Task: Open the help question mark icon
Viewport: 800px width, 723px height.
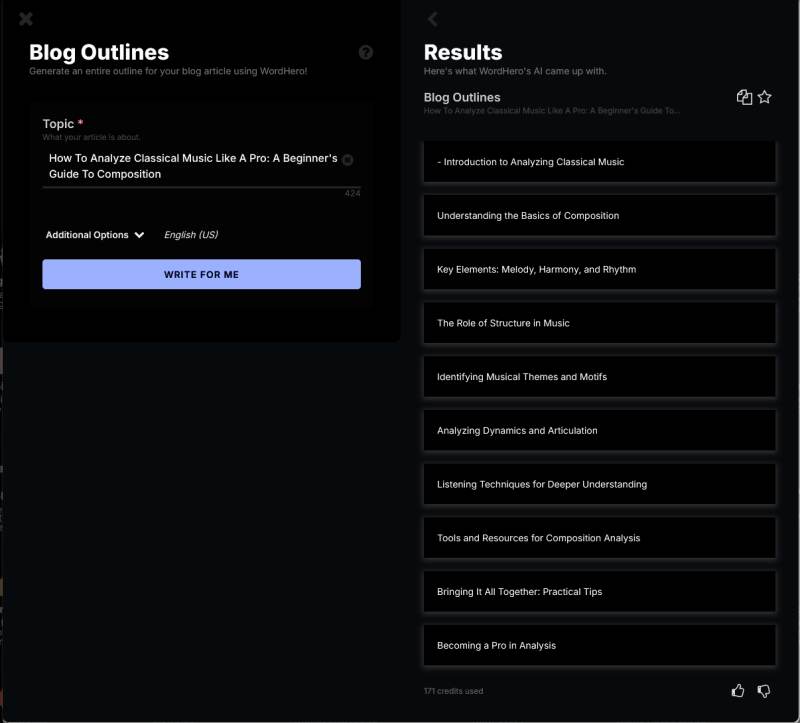Action: click(x=366, y=52)
